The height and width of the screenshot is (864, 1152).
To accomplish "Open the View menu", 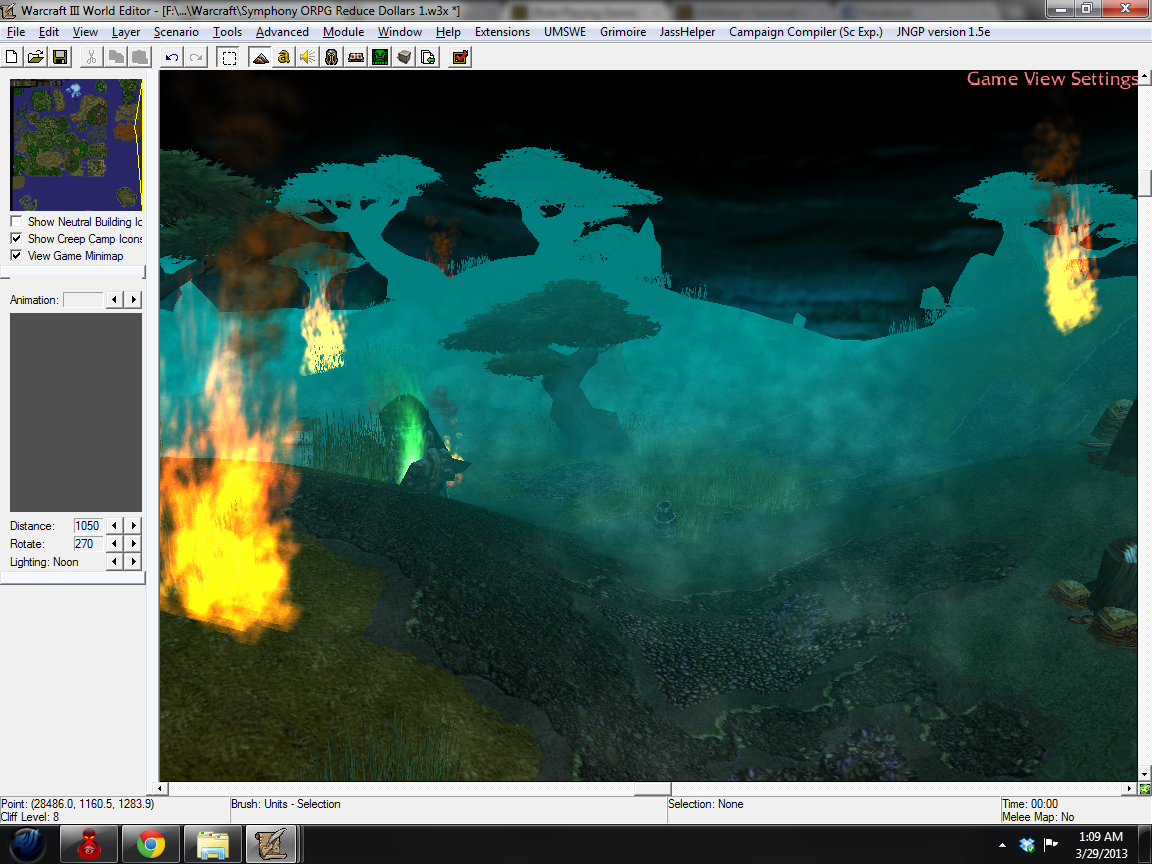I will pyautogui.click(x=85, y=32).
